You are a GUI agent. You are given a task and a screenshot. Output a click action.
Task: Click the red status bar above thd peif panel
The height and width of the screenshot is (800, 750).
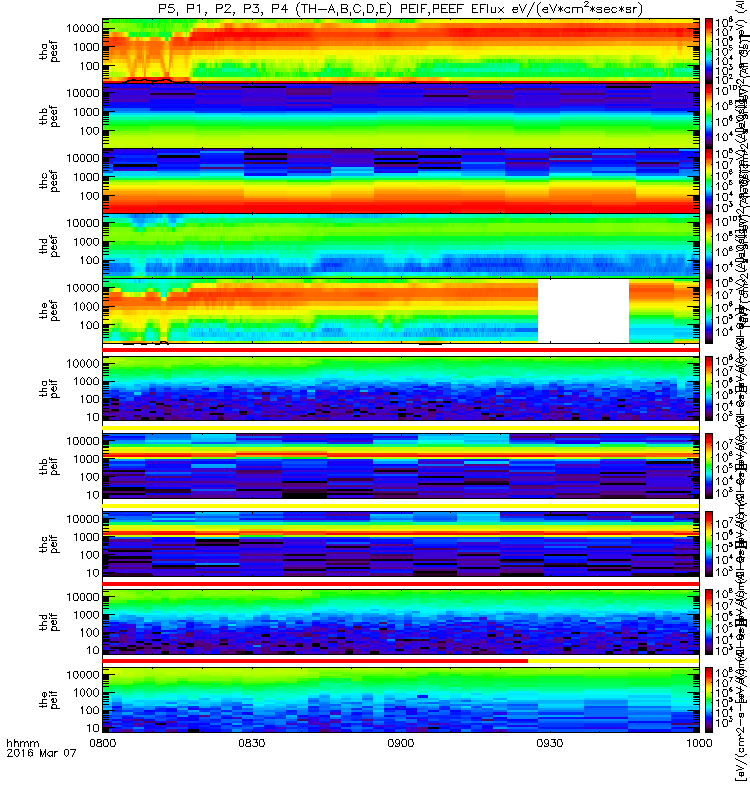click(401, 583)
